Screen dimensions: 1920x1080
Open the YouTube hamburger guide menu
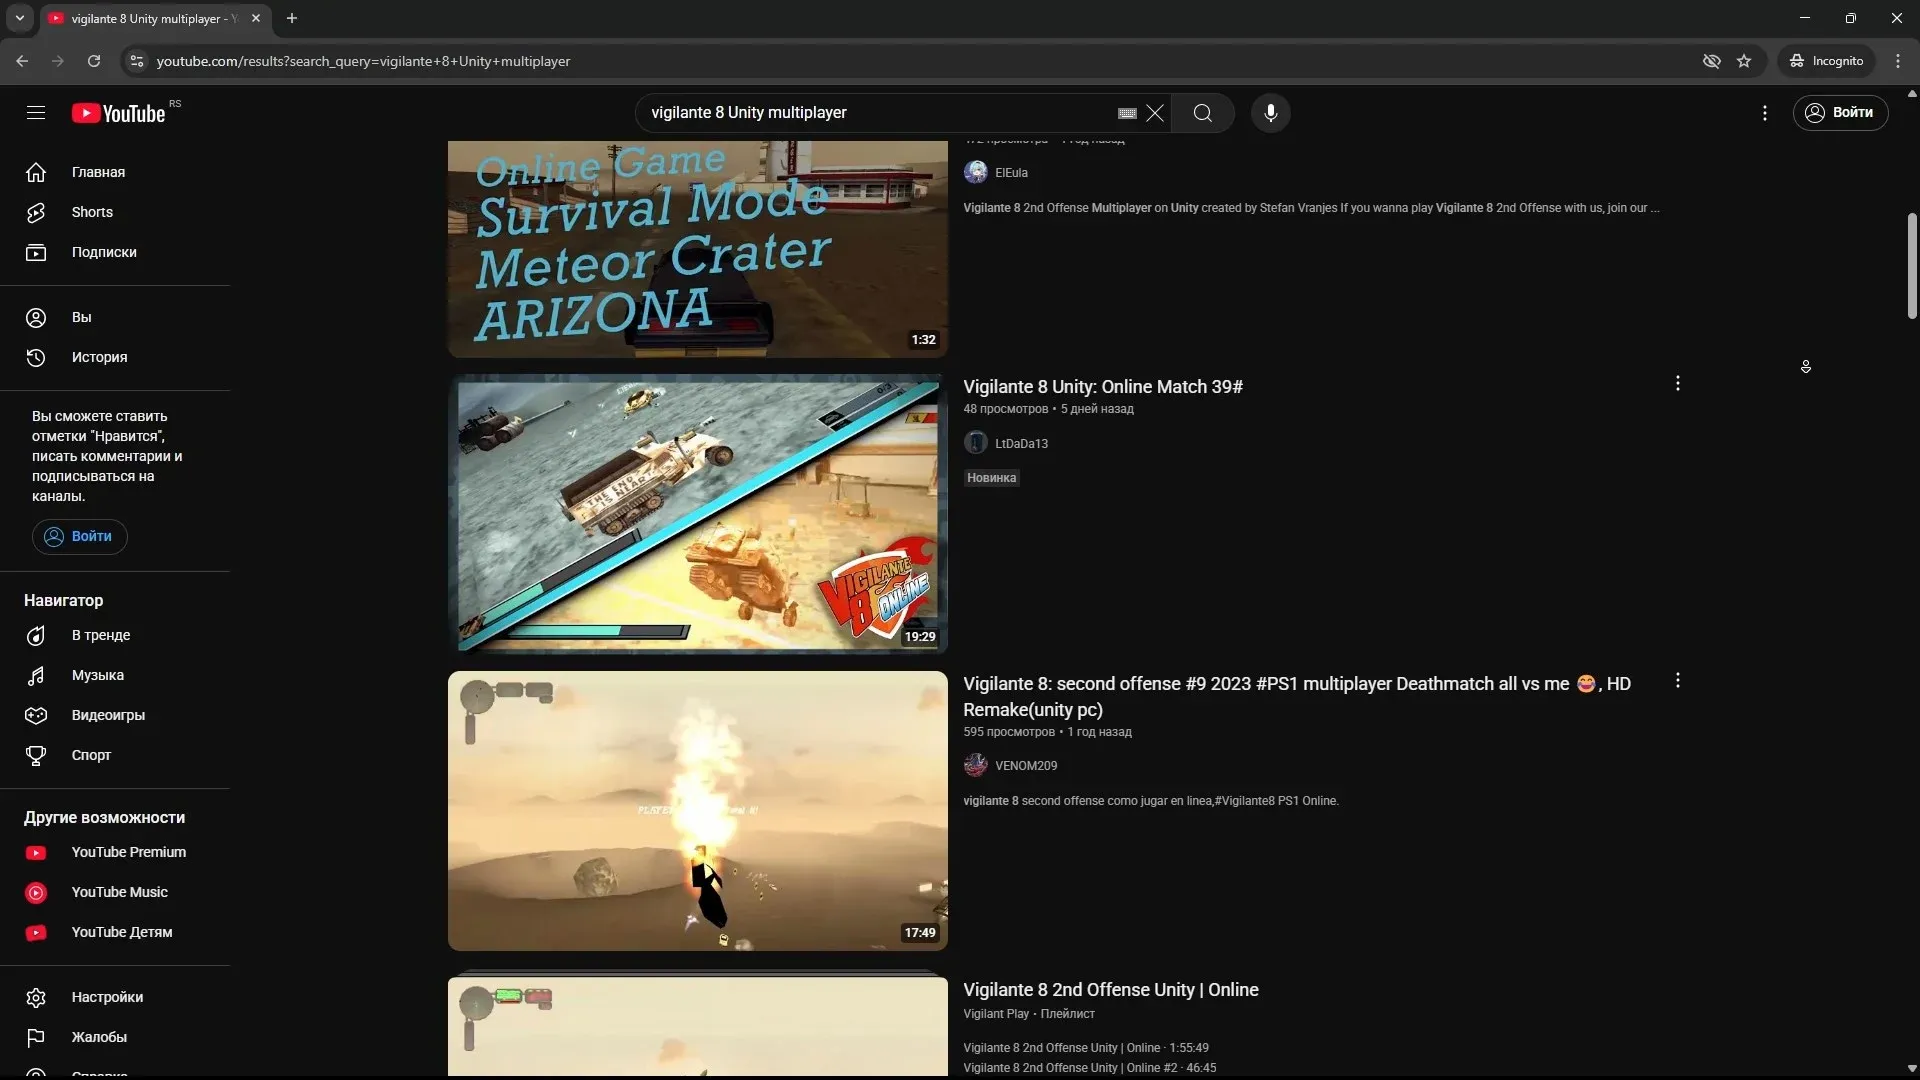pyautogui.click(x=36, y=113)
